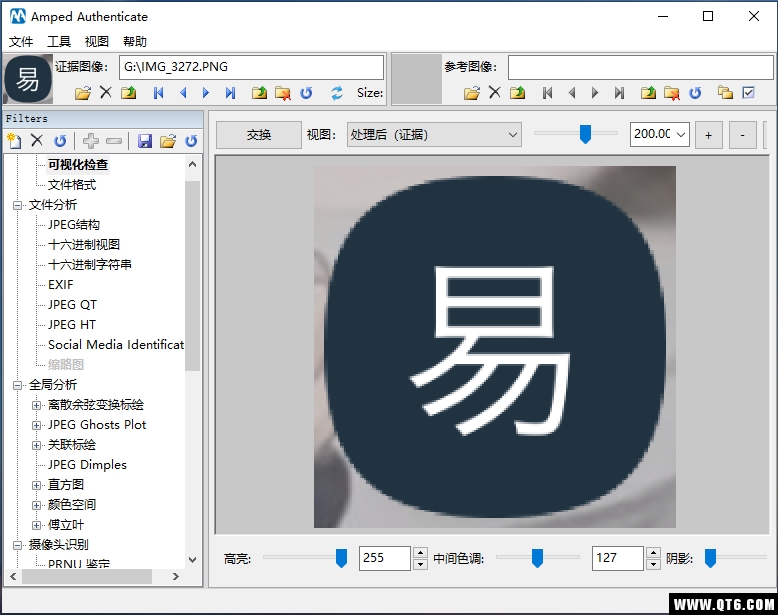Click the 阴影 slider handle
Viewport: 778px width, 615px height.
coord(711,558)
